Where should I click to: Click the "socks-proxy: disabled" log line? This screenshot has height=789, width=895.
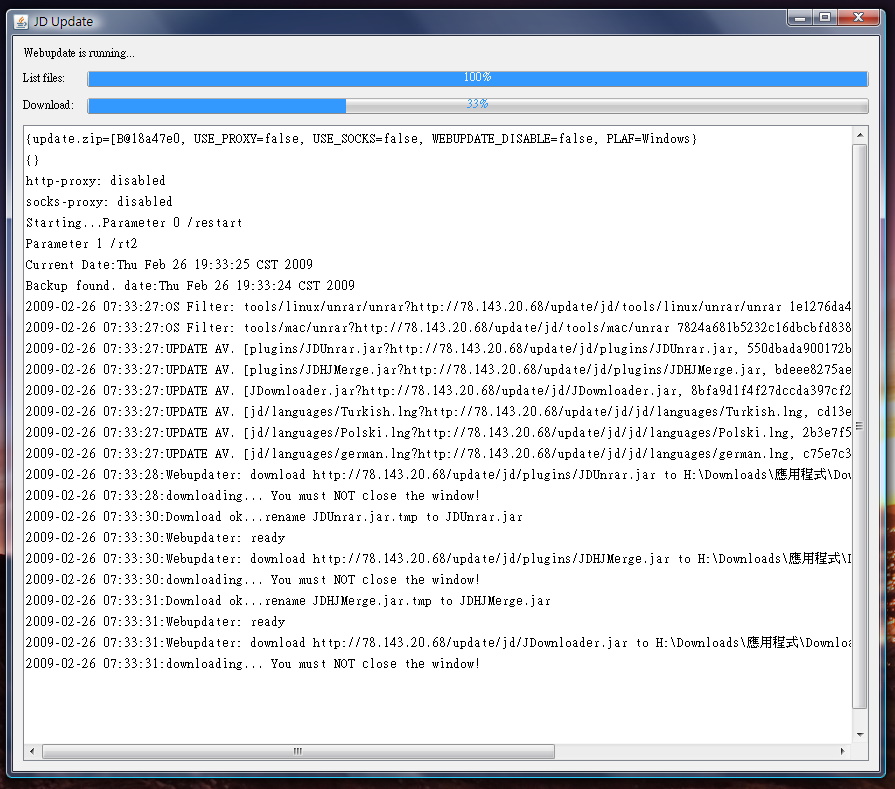point(99,202)
